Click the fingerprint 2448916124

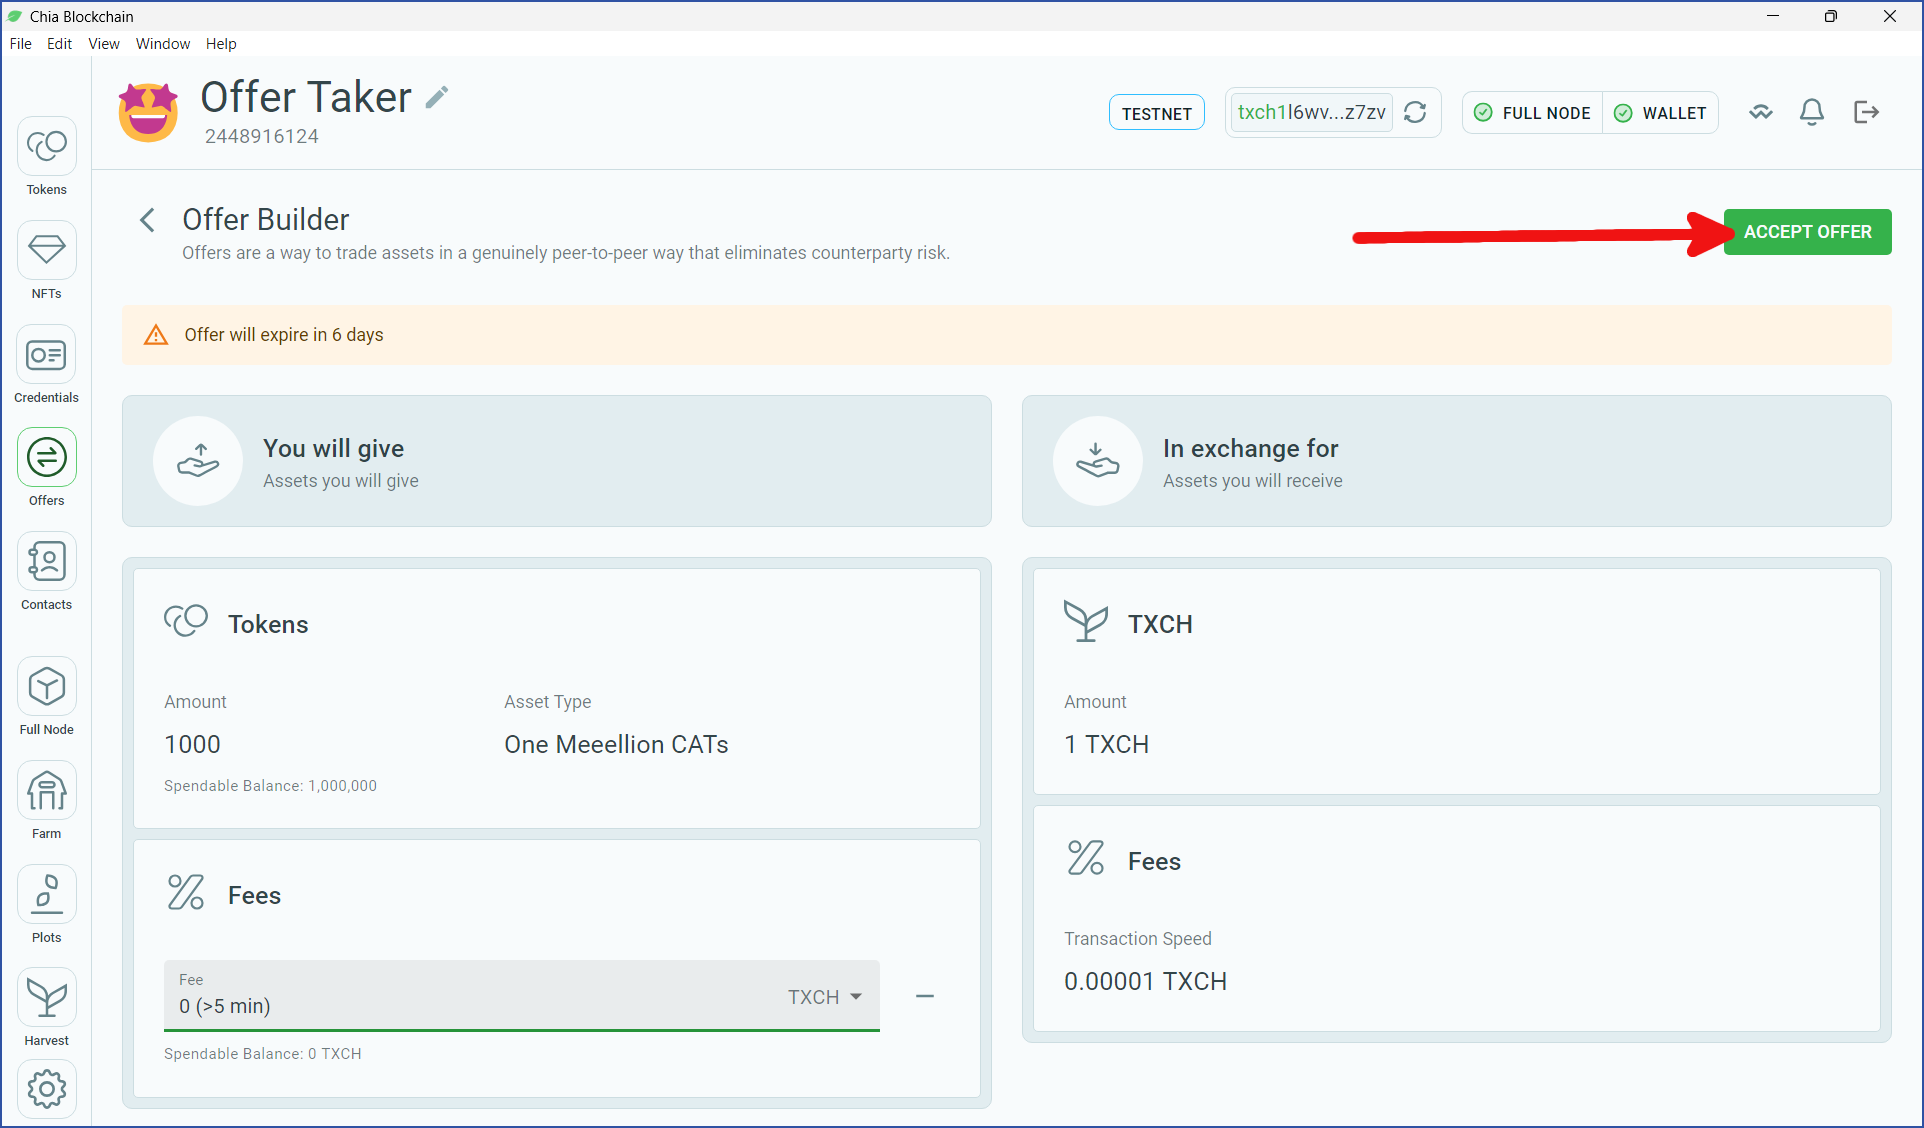click(x=262, y=136)
